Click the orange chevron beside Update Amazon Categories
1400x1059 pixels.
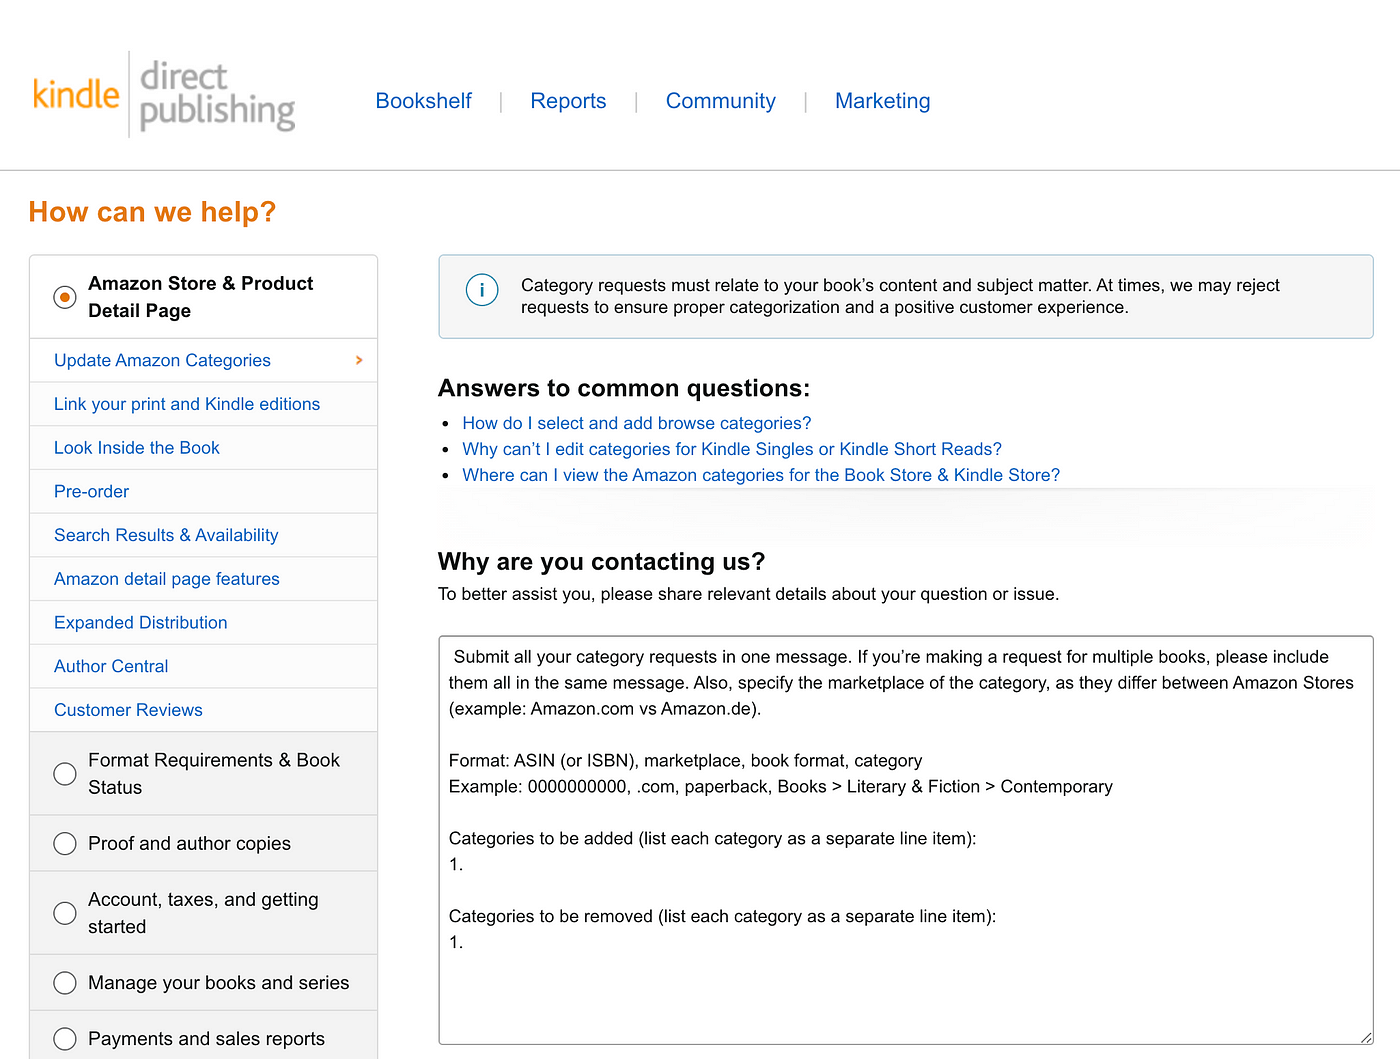coord(359,360)
